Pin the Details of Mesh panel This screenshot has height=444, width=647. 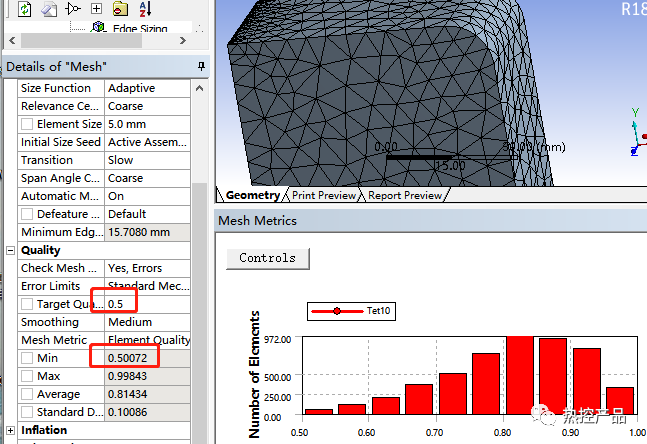coord(201,66)
